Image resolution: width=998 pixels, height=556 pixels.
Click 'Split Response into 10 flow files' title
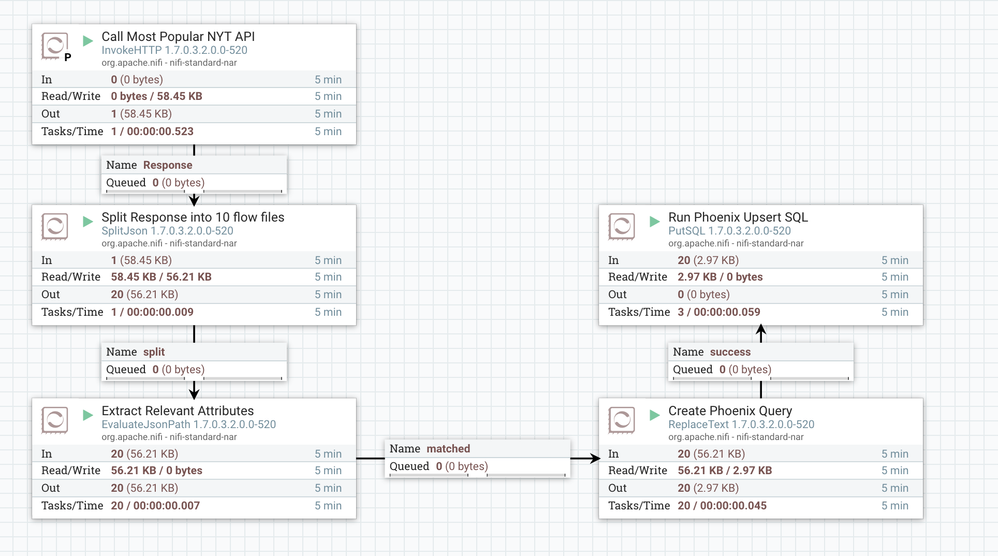tap(193, 217)
